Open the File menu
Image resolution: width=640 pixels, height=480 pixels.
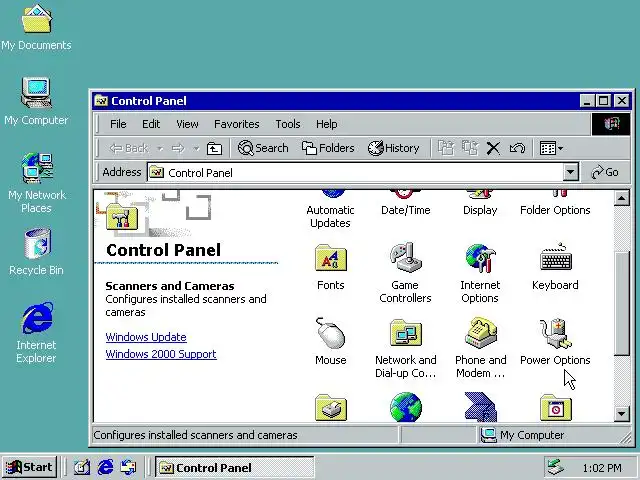click(x=118, y=124)
